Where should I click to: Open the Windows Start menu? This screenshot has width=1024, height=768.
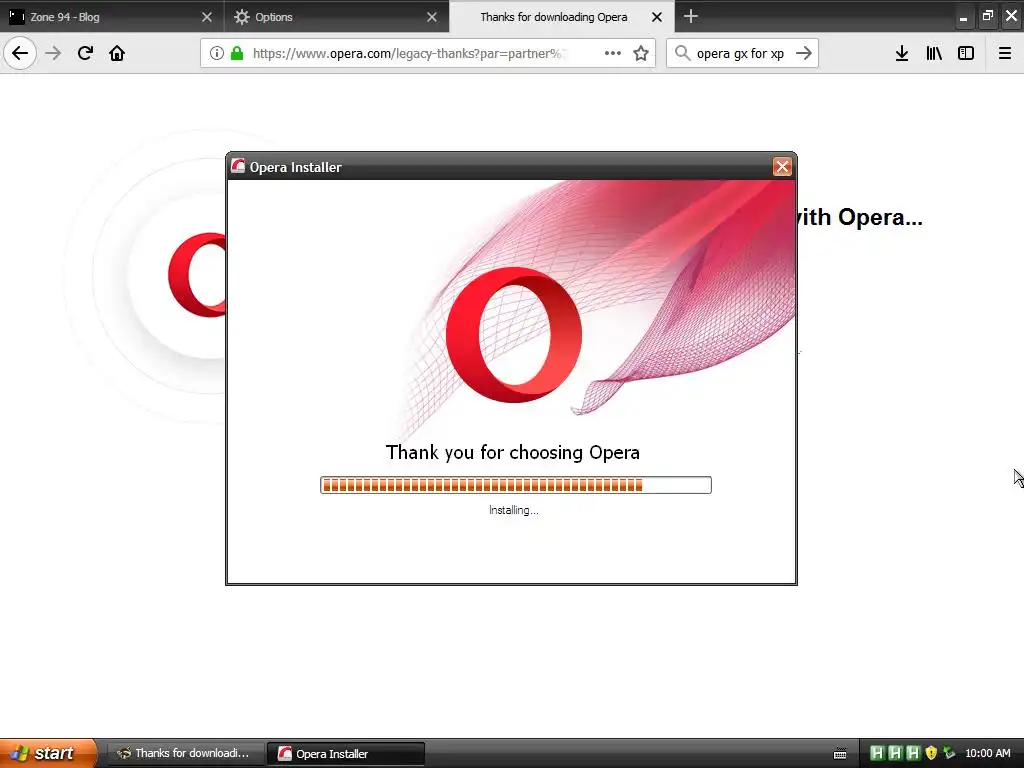click(x=47, y=753)
